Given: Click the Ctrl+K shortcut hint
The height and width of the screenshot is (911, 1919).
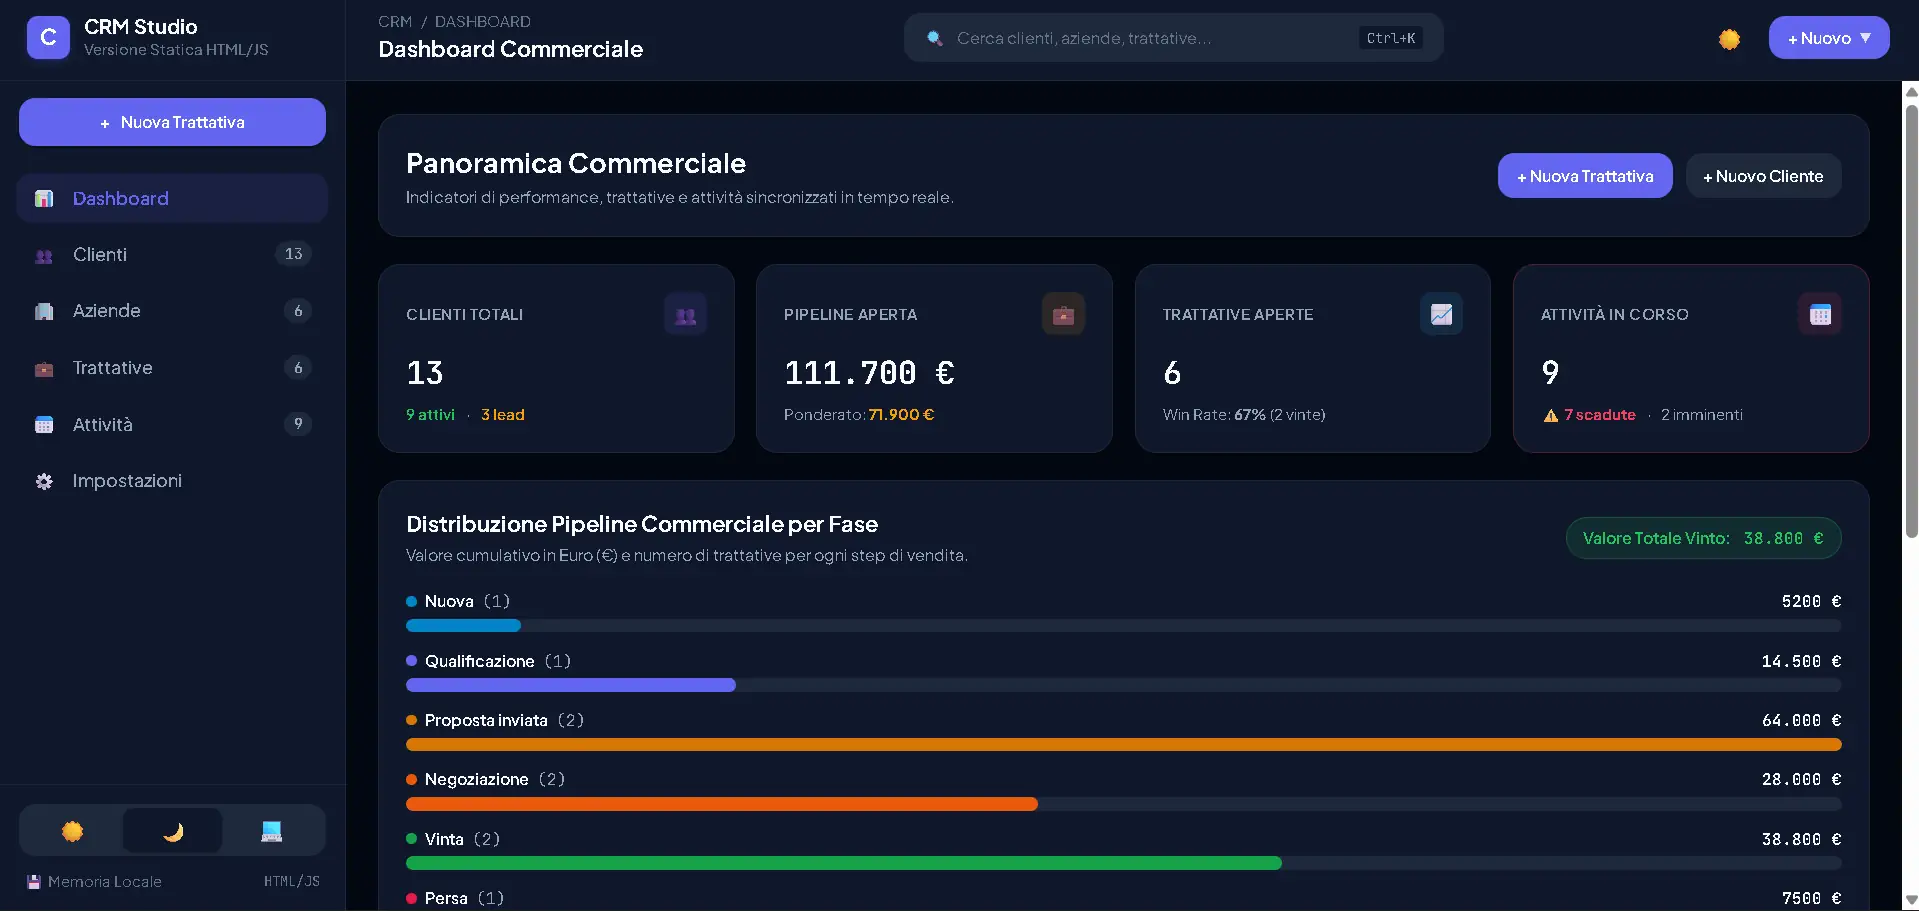Looking at the screenshot, I should click(x=1391, y=38).
